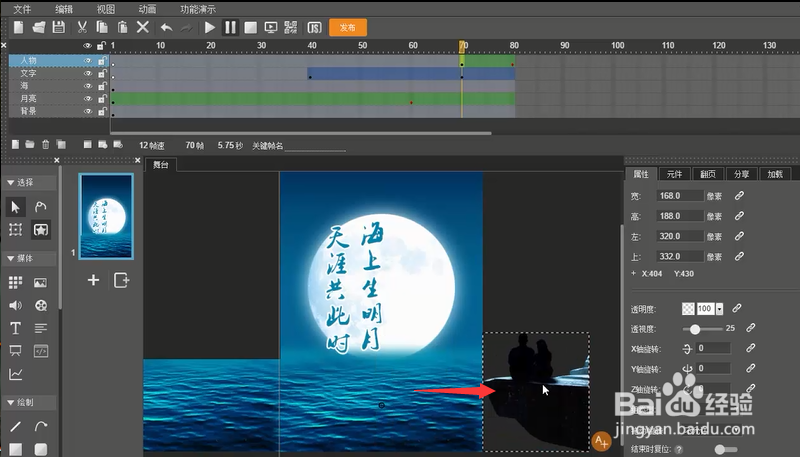The height and width of the screenshot is (457, 800).
Task: Delete selection with the X icon
Action: point(143,27)
